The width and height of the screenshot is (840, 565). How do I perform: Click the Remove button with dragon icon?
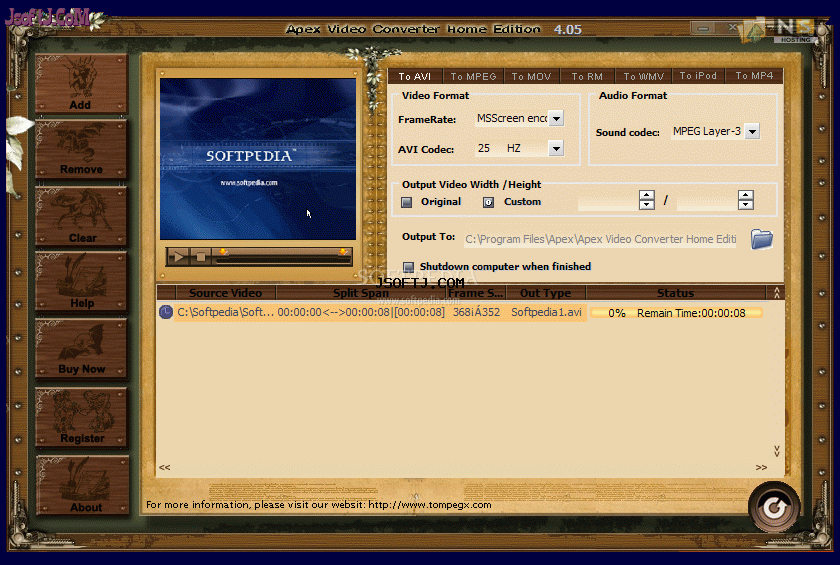pyautogui.click(x=81, y=149)
